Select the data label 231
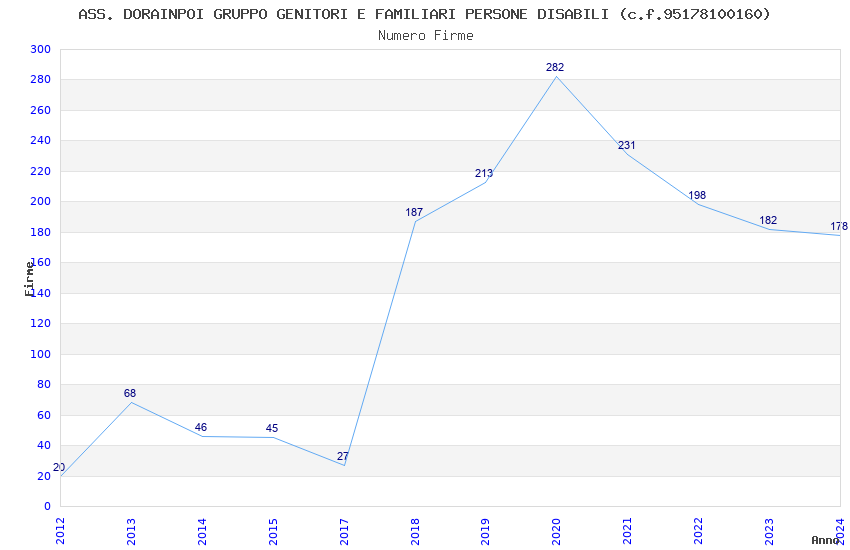This screenshot has height=550, width=850. tap(627, 145)
